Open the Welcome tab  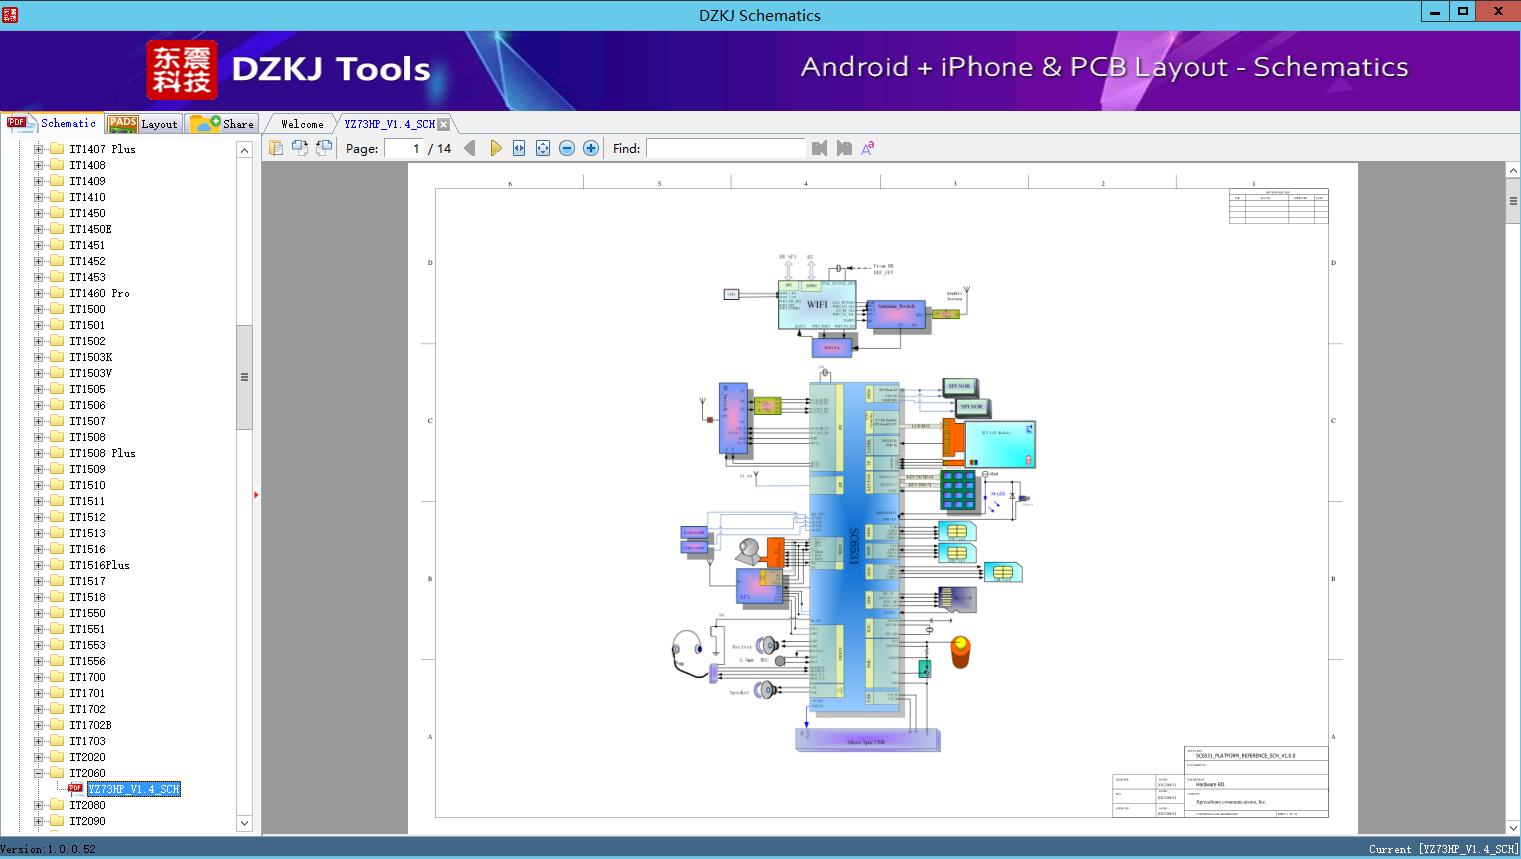click(x=302, y=124)
